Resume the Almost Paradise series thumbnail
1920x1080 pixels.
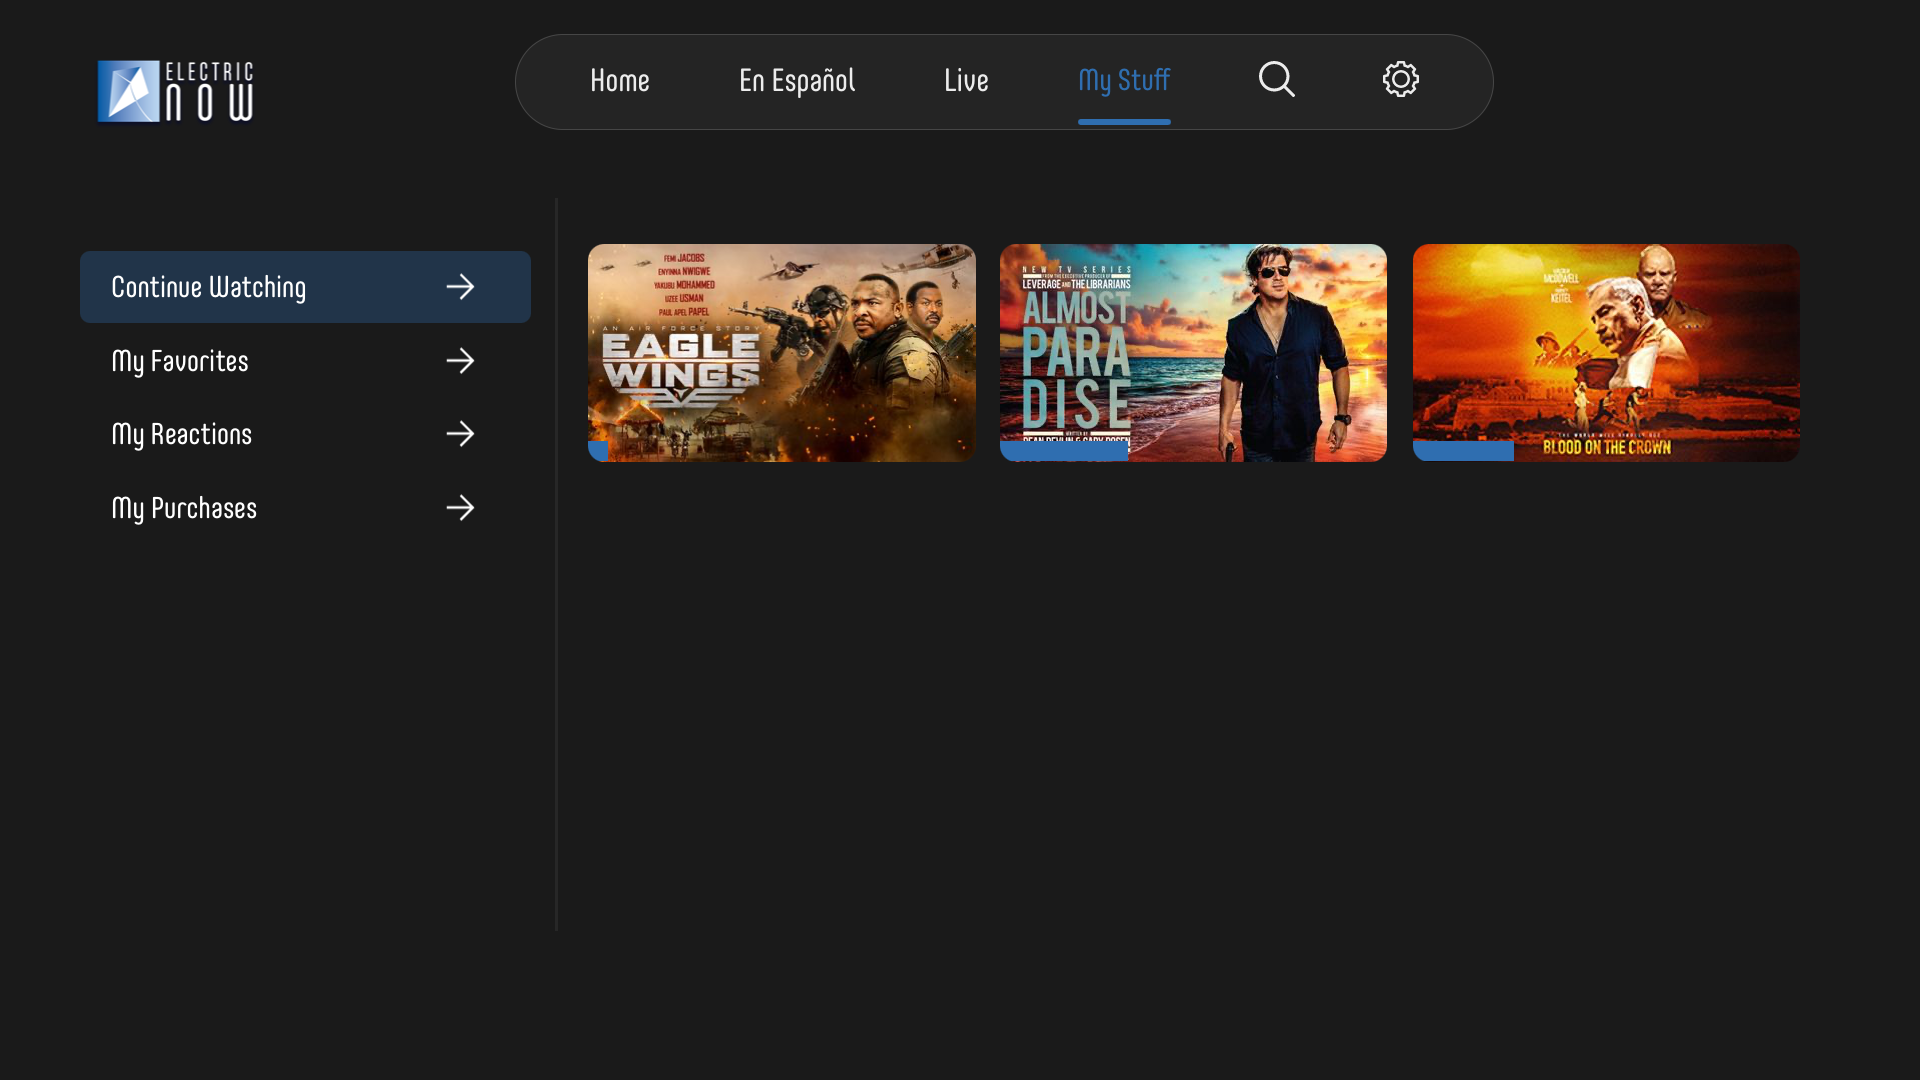tap(1193, 353)
